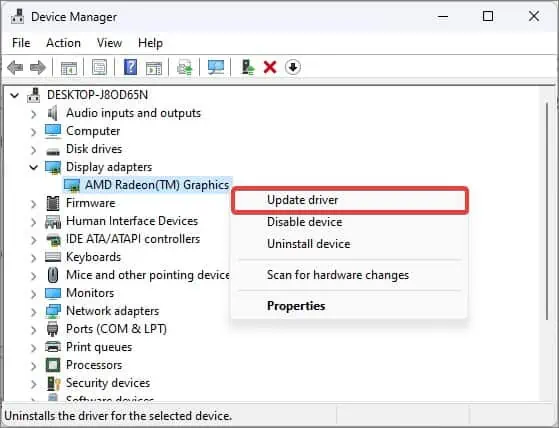Click the Processors icon
This screenshot has height=428, width=559.
tap(53, 365)
